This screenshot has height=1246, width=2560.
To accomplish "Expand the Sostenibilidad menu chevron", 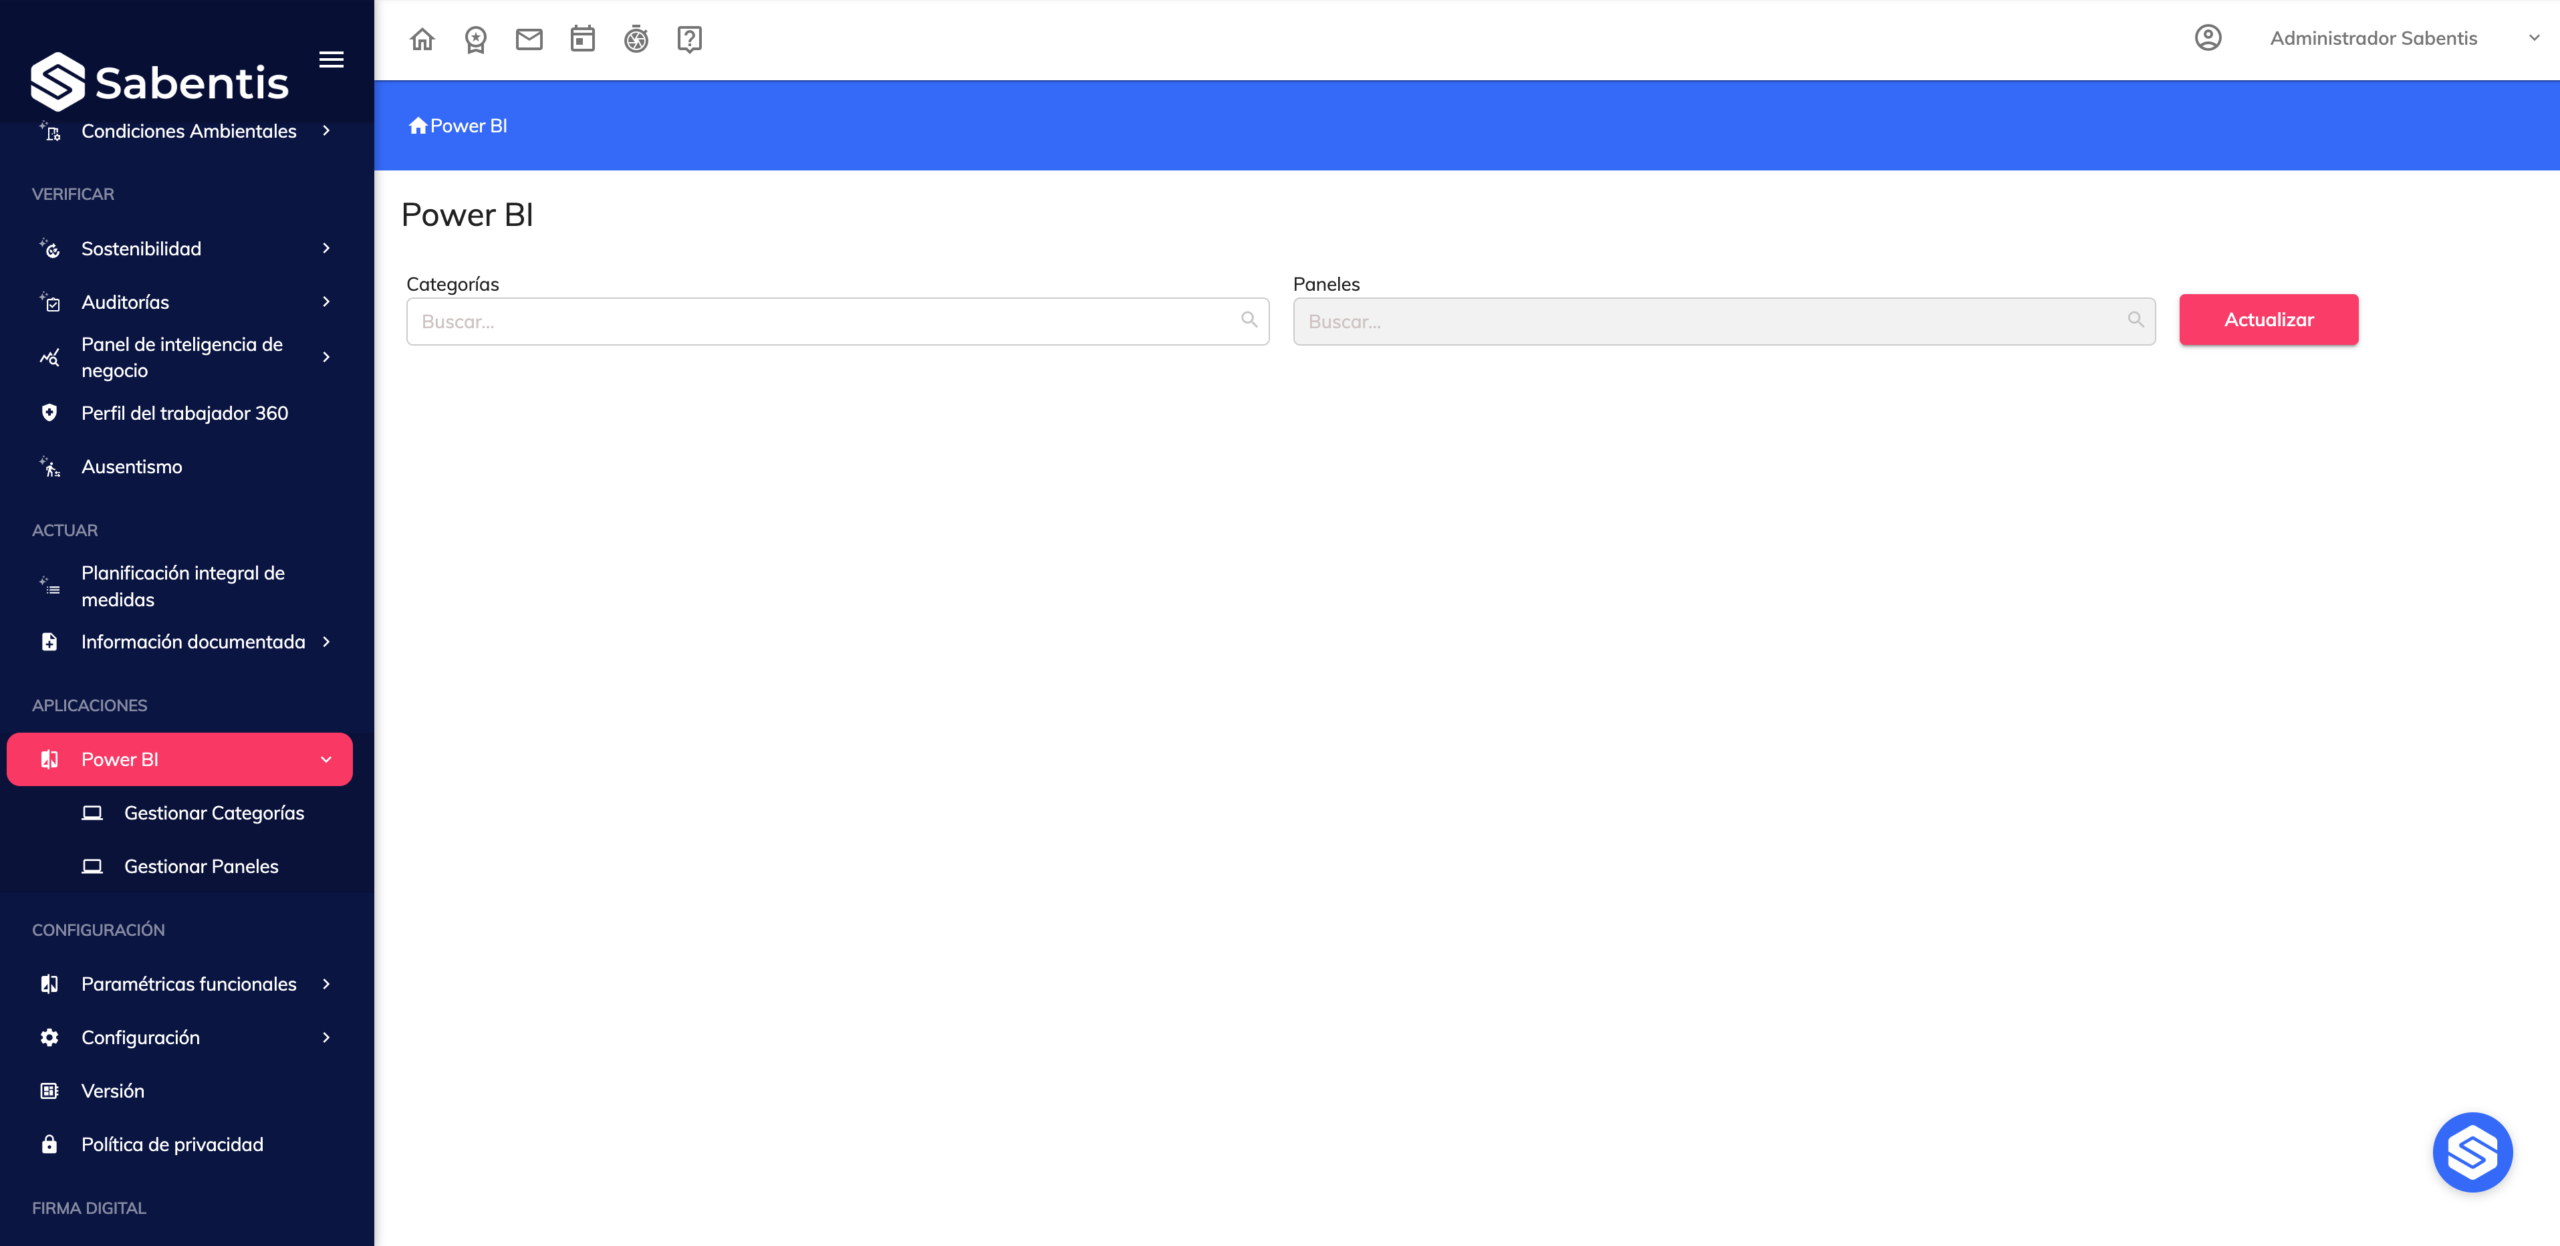I will [326, 248].
